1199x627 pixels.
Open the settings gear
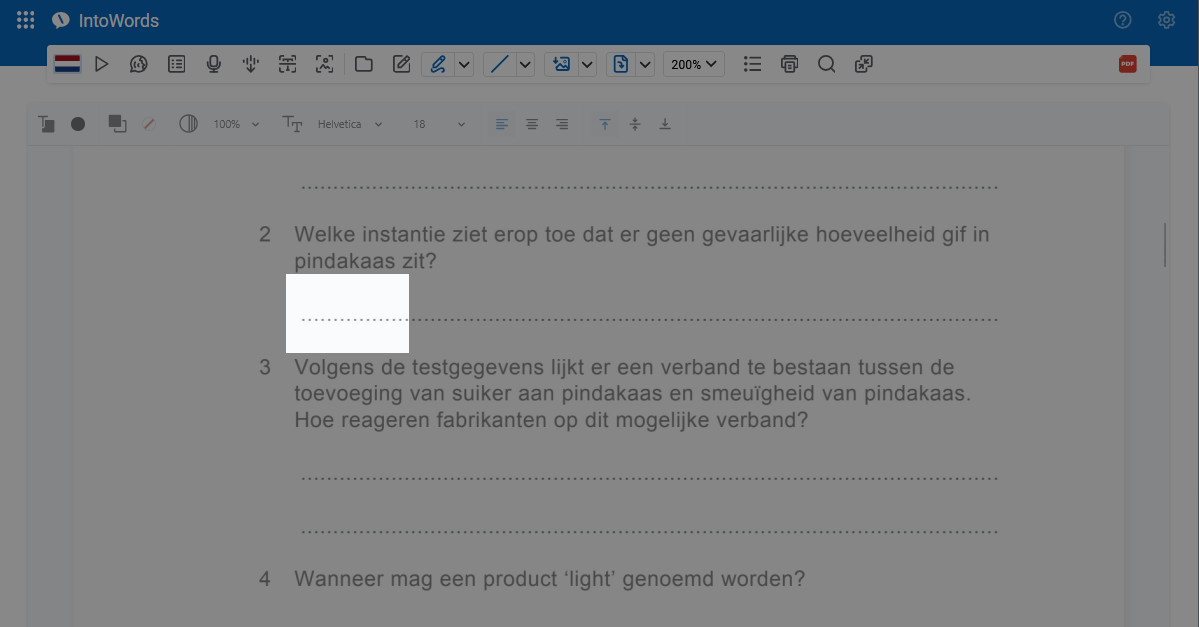coord(1166,20)
